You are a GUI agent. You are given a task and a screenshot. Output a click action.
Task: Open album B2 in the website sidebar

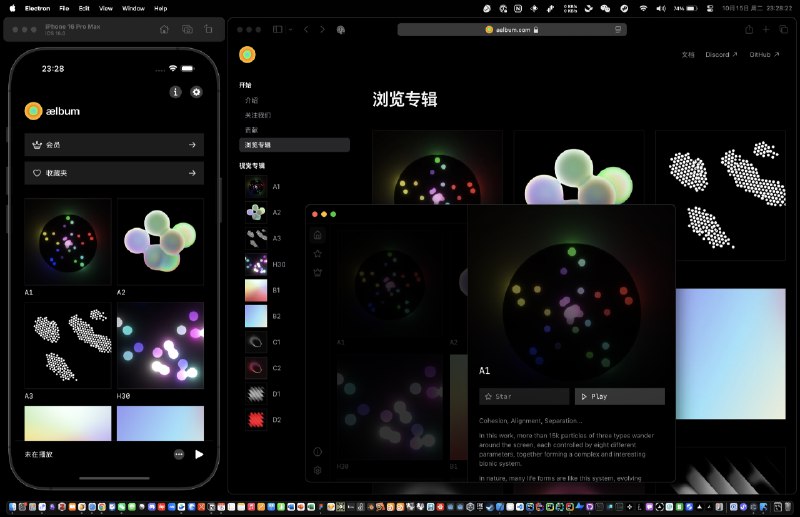coord(263,316)
